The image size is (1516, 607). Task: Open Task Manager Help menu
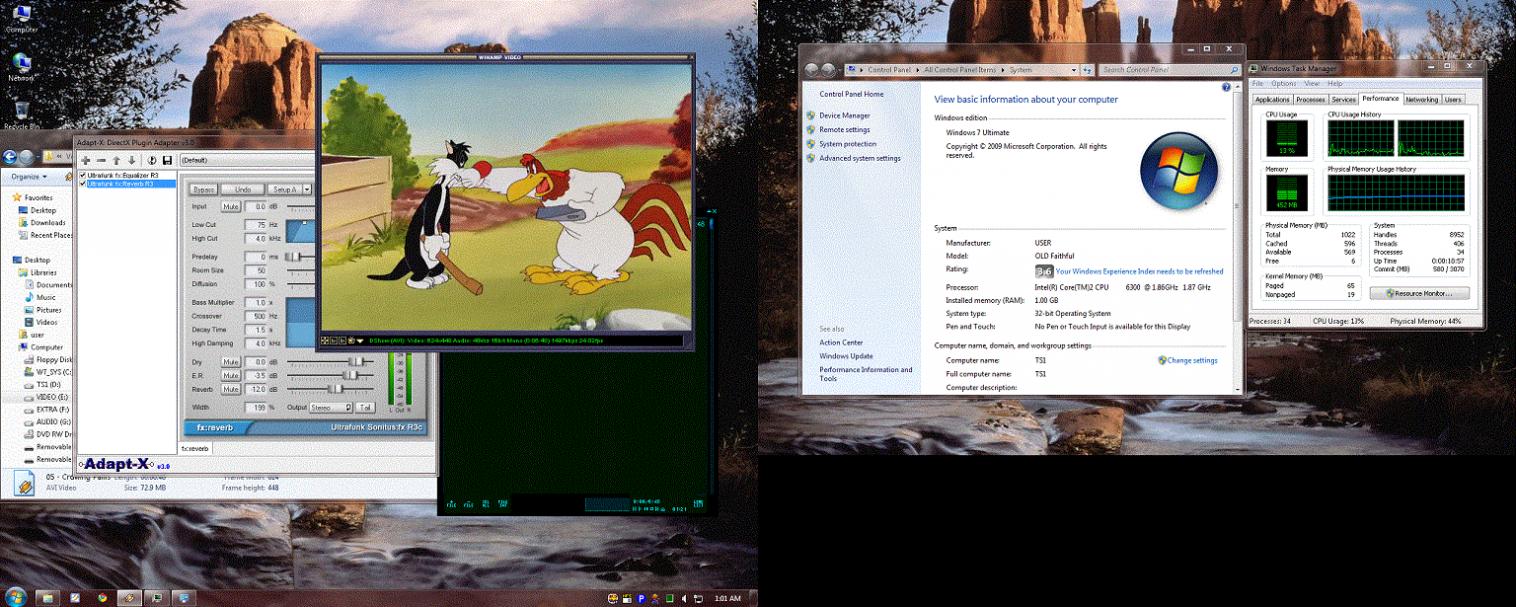click(1335, 84)
